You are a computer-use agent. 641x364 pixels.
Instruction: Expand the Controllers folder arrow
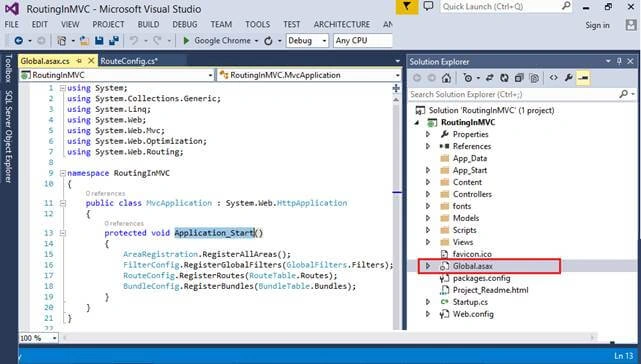(x=428, y=194)
